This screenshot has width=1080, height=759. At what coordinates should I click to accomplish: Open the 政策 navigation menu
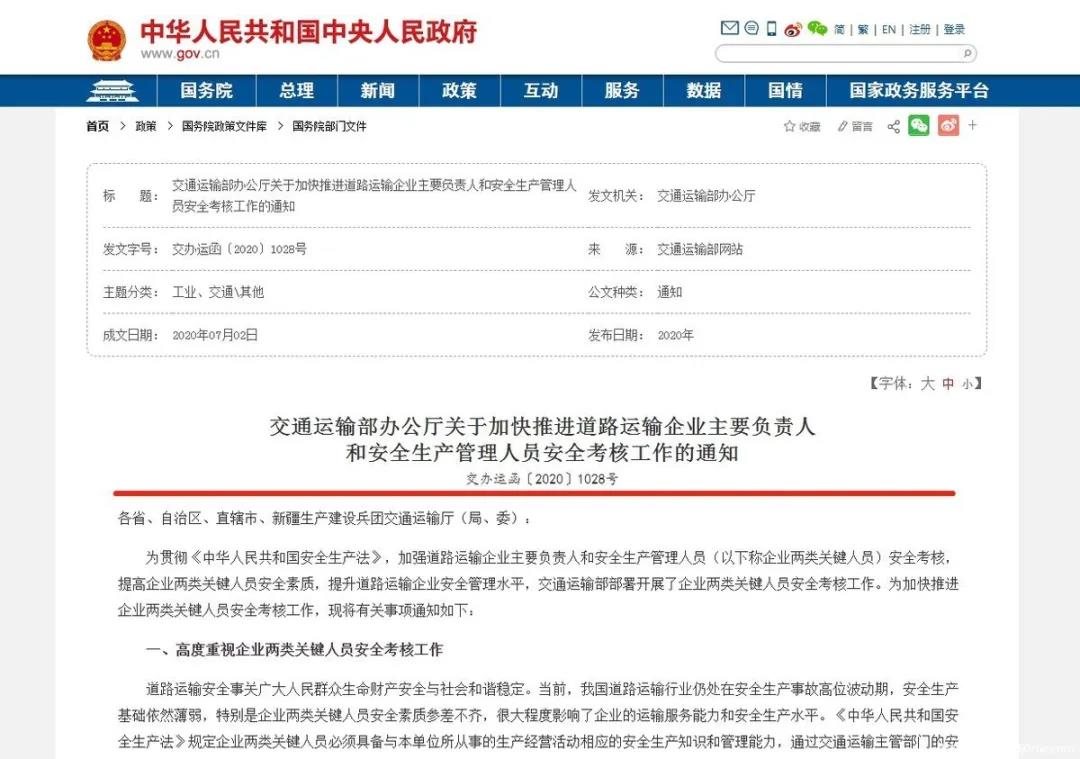tap(459, 91)
